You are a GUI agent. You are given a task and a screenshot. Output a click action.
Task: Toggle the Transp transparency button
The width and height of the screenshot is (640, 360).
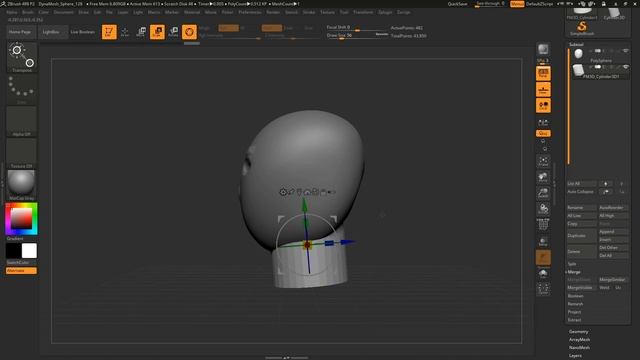(543, 241)
